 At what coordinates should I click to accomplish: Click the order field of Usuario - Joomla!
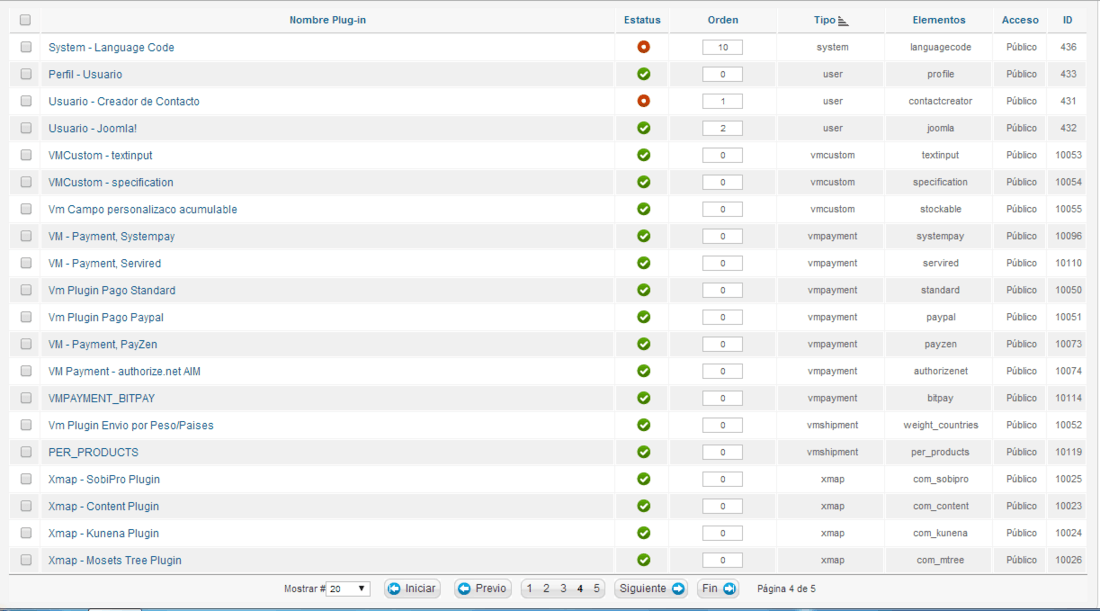pyautogui.click(x=723, y=128)
